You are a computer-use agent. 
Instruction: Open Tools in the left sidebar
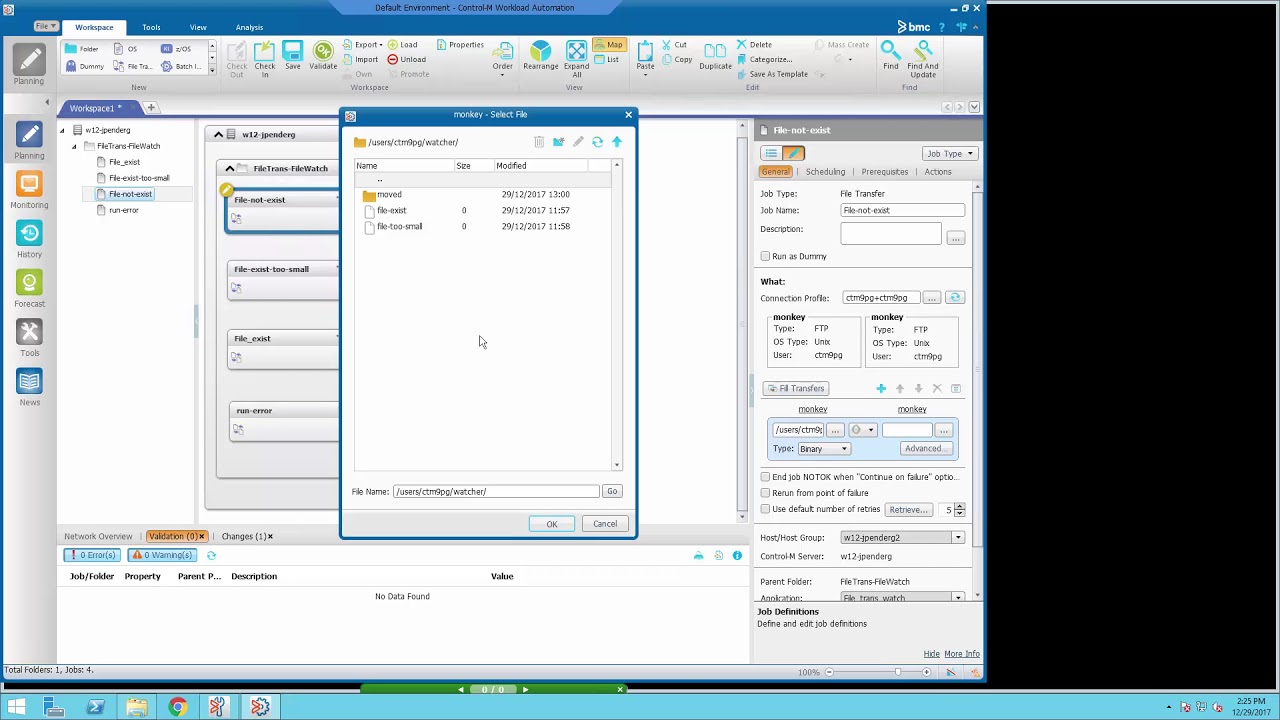(29, 339)
